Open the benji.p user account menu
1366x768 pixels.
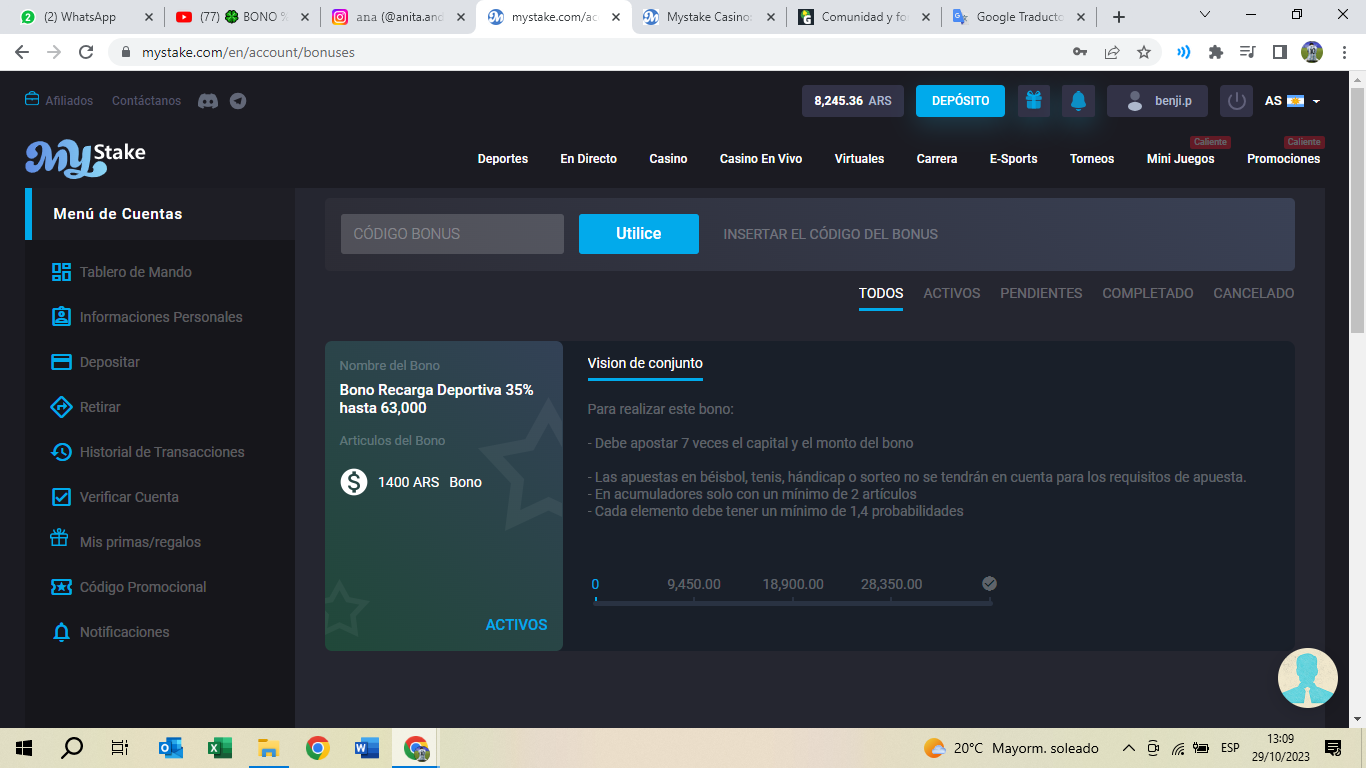[1157, 101]
